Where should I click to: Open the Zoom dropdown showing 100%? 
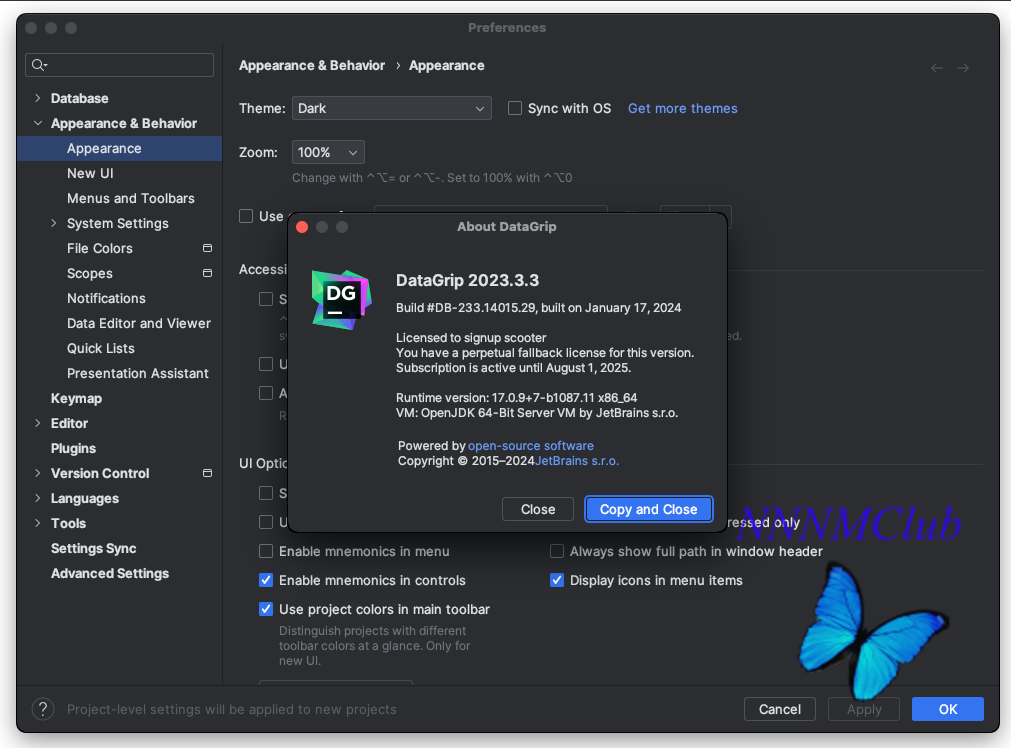[328, 152]
